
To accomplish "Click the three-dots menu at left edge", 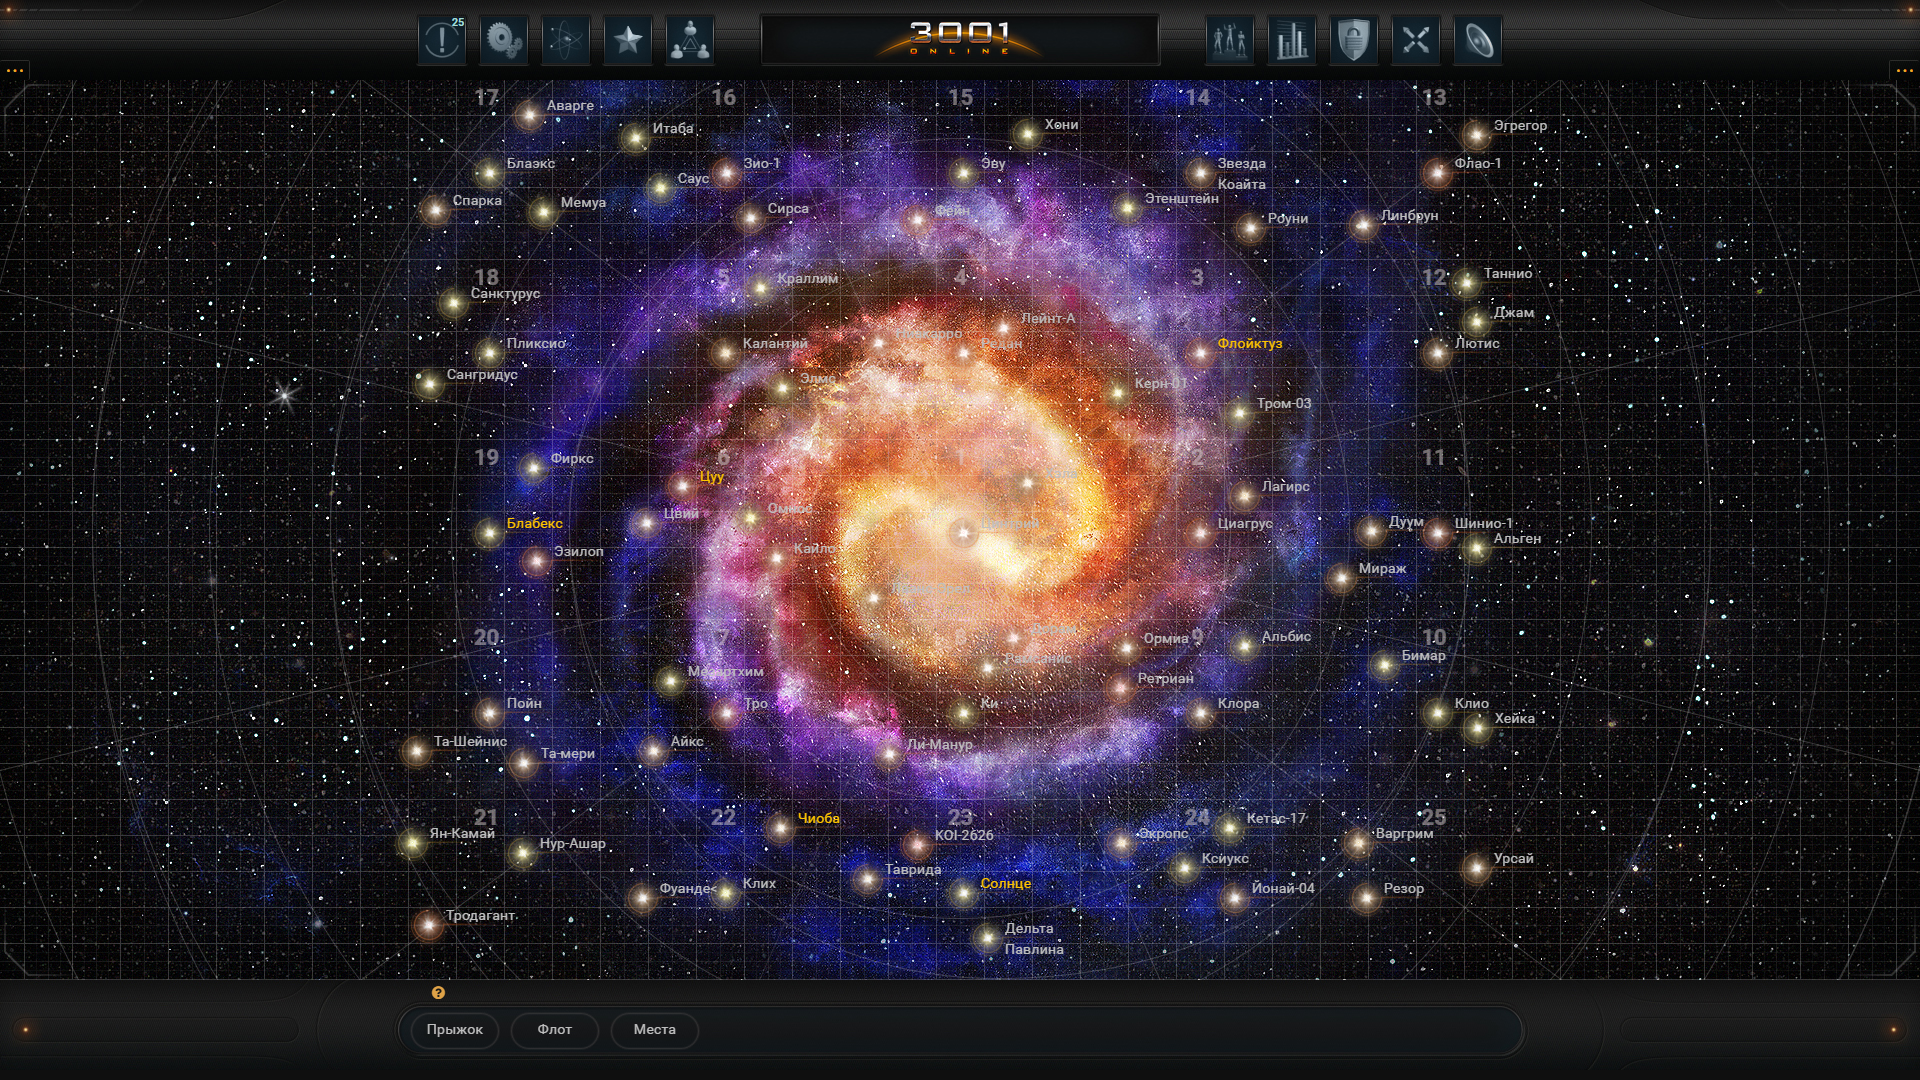I will coord(15,70).
